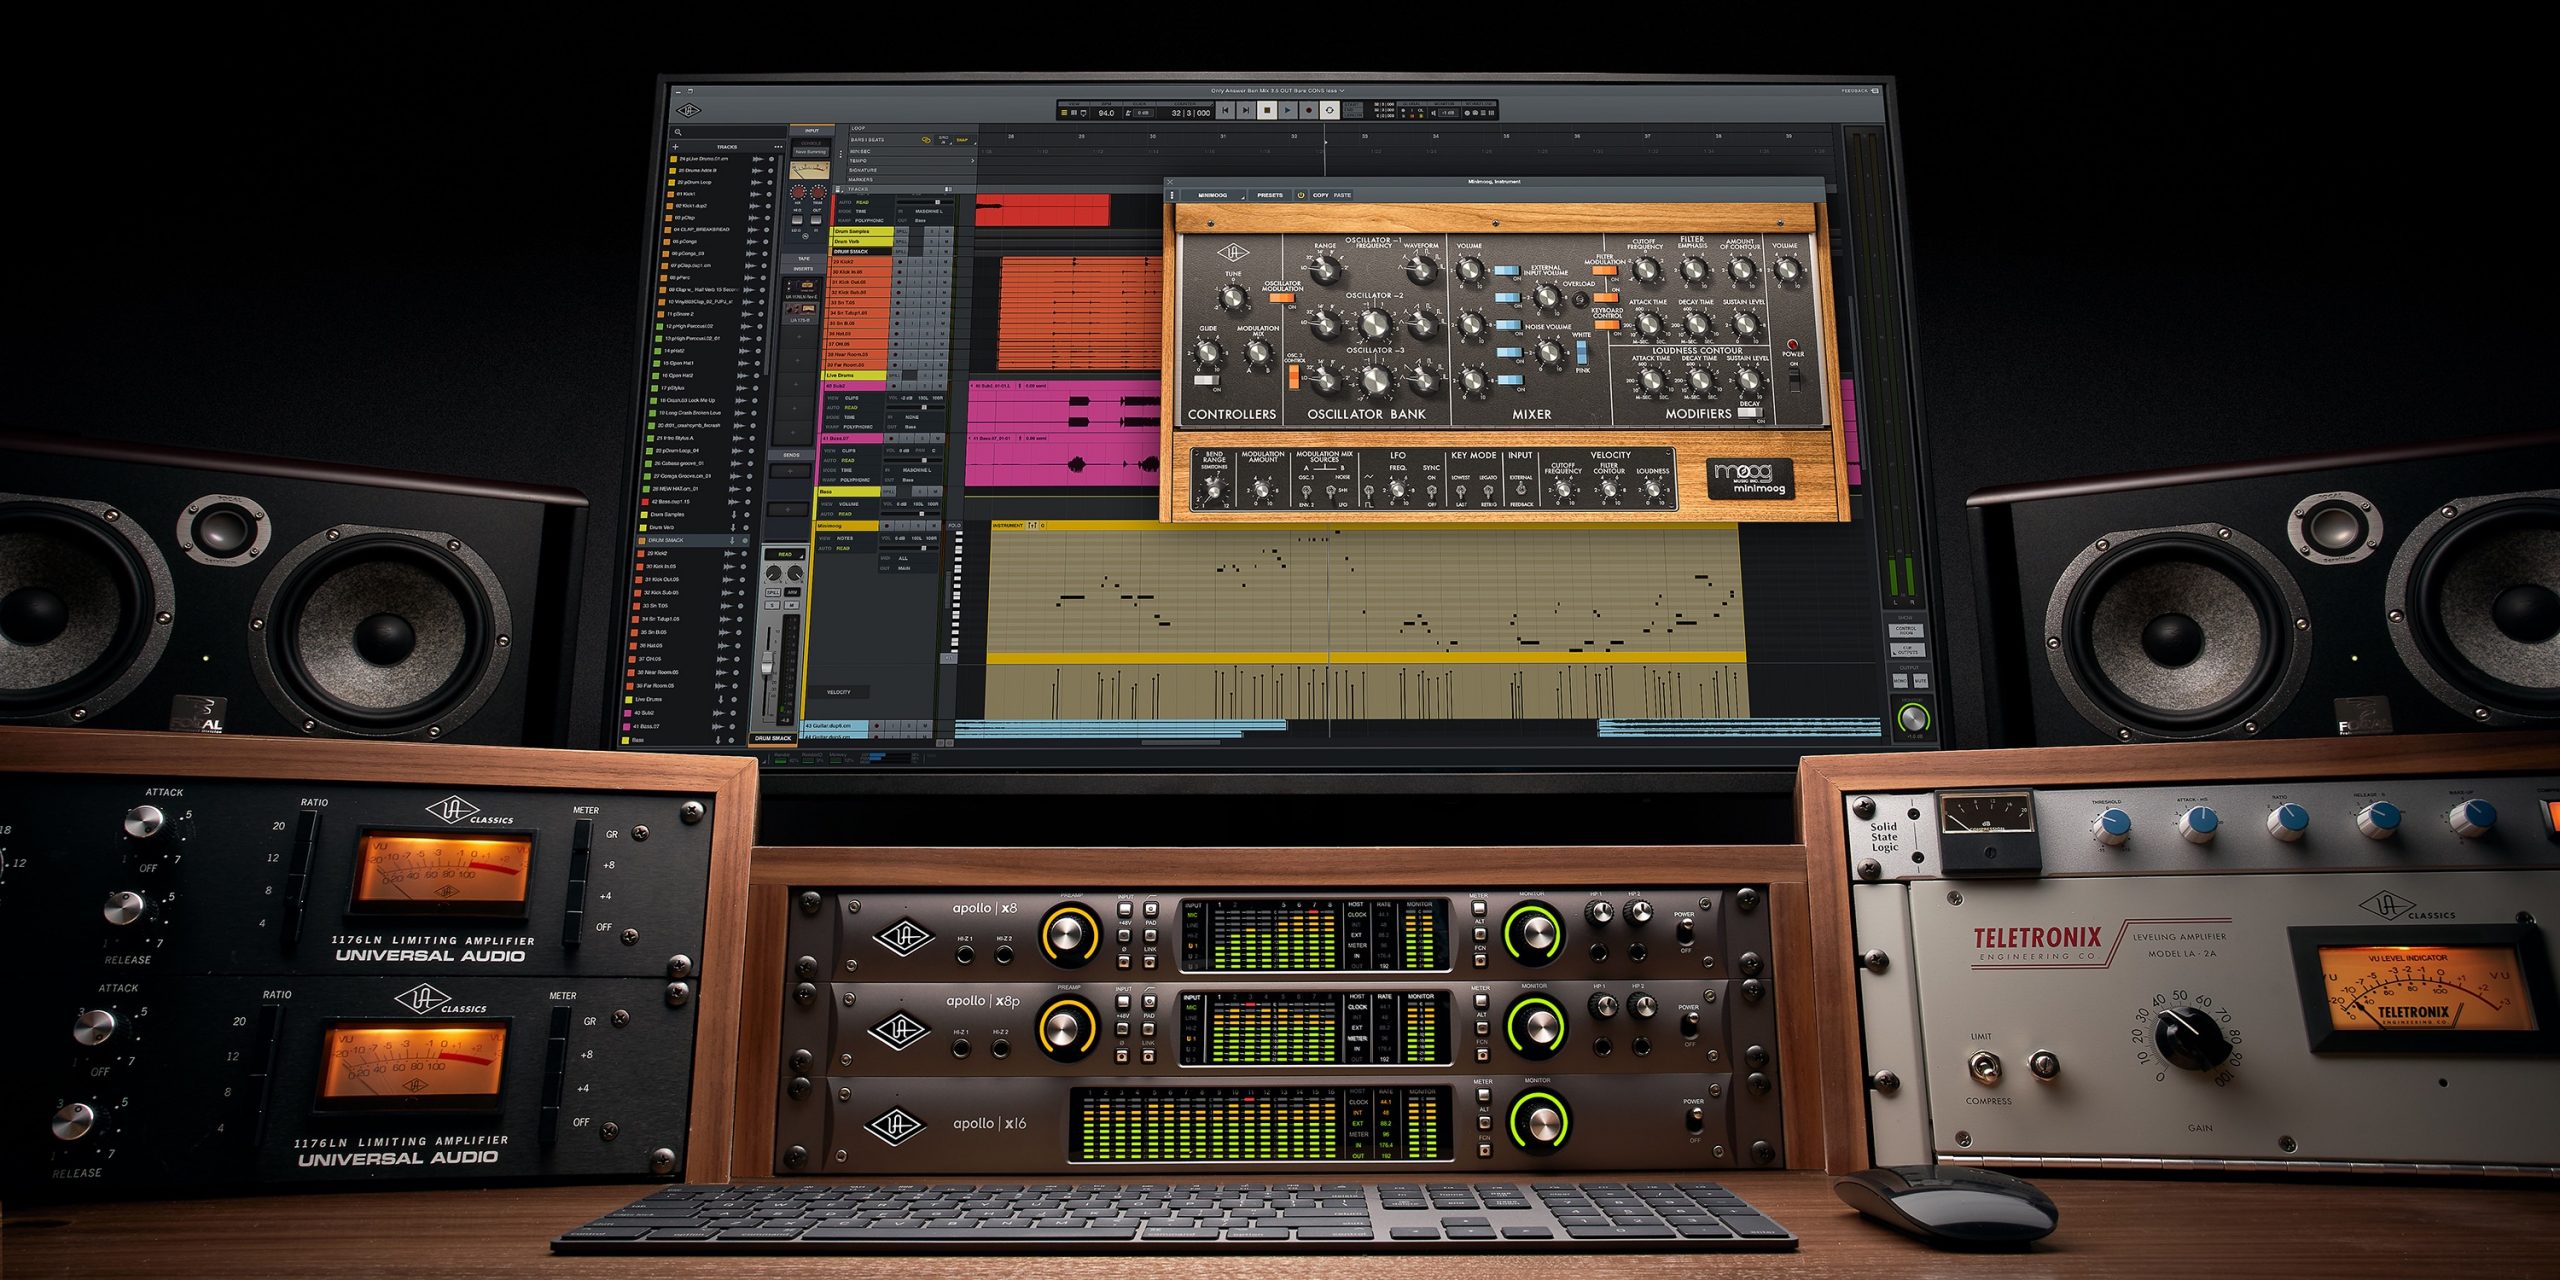Click the Record button in the transport

pos(1309,110)
